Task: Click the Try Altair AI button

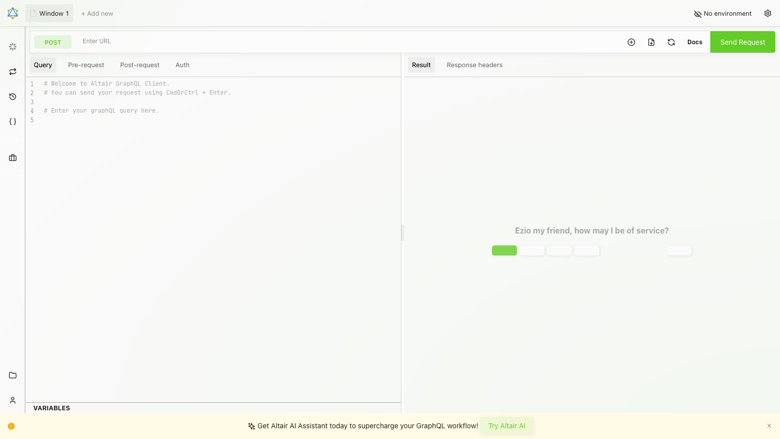Action: pos(506,426)
